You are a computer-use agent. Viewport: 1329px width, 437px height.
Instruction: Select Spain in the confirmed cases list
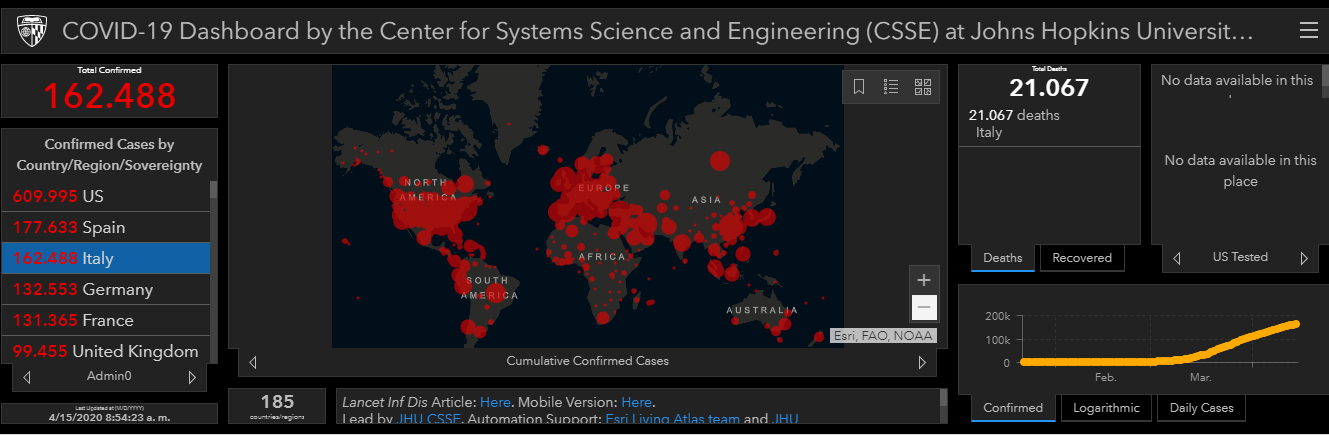coord(105,227)
